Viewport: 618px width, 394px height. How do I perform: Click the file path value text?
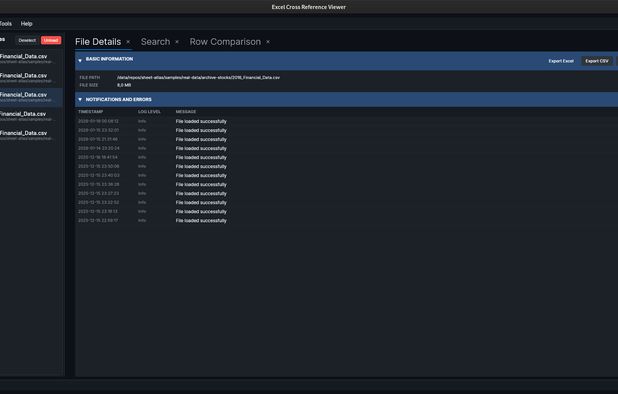tap(198, 78)
